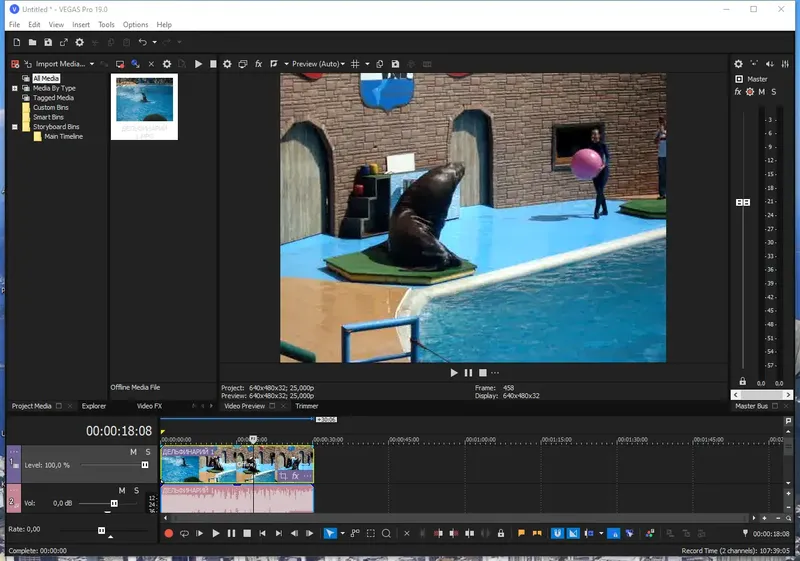Select the Zoom magnifier tool in timeline toolbar
The width and height of the screenshot is (800, 561).
pyautogui.click(x=386, y=534)
